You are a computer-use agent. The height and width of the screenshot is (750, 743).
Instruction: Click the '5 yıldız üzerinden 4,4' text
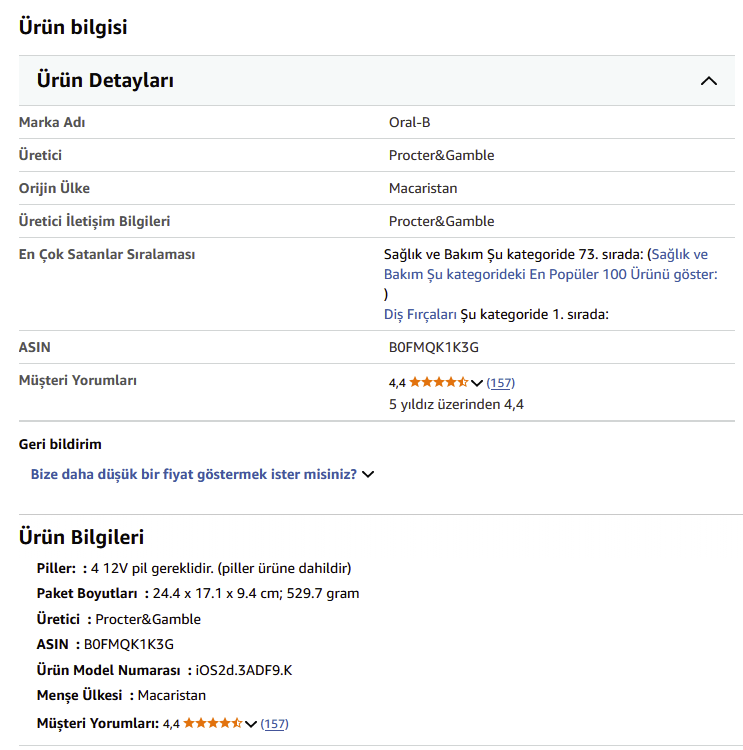[456, 404]
